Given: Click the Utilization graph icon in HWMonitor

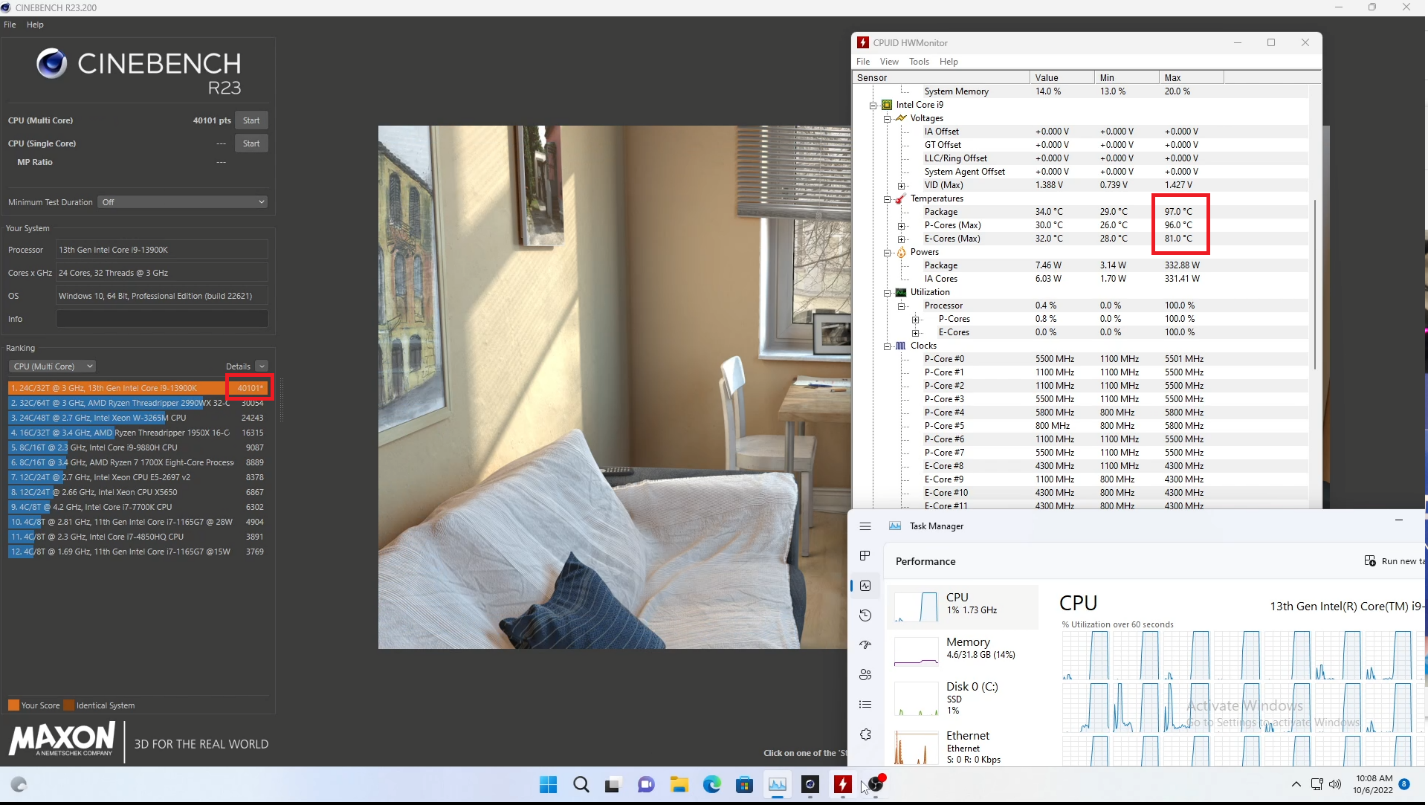Looking at the screenshot, I should (x=900, y=292).
